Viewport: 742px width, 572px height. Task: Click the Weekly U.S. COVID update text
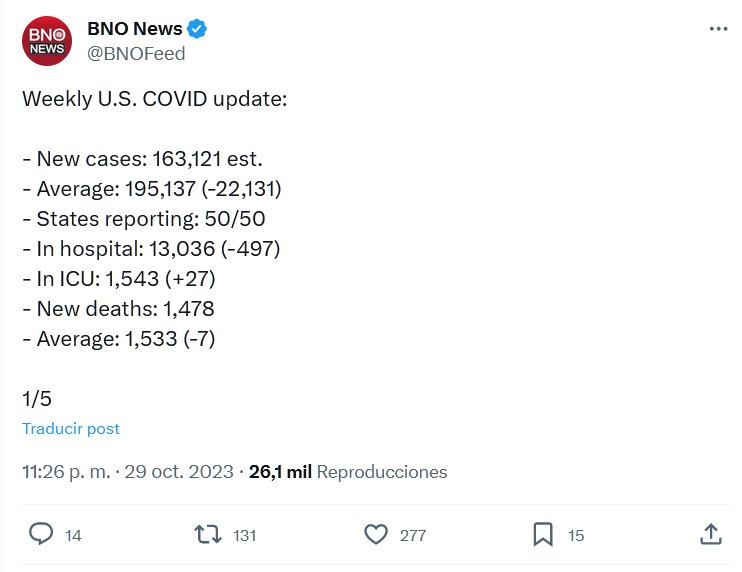pos(154,100)
